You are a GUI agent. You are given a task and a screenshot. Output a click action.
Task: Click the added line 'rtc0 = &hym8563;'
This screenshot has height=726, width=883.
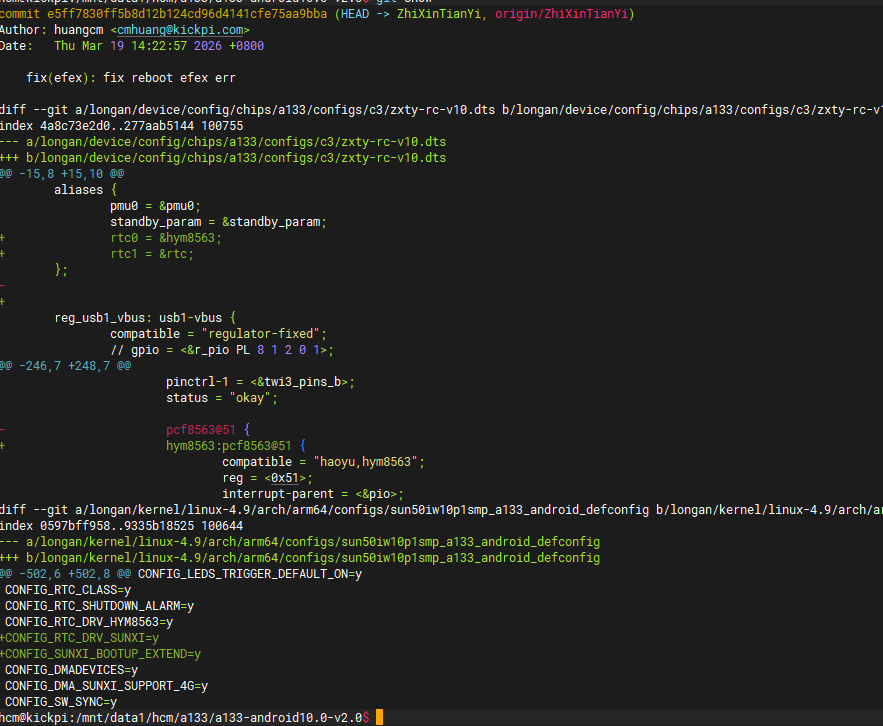point(166,237)
